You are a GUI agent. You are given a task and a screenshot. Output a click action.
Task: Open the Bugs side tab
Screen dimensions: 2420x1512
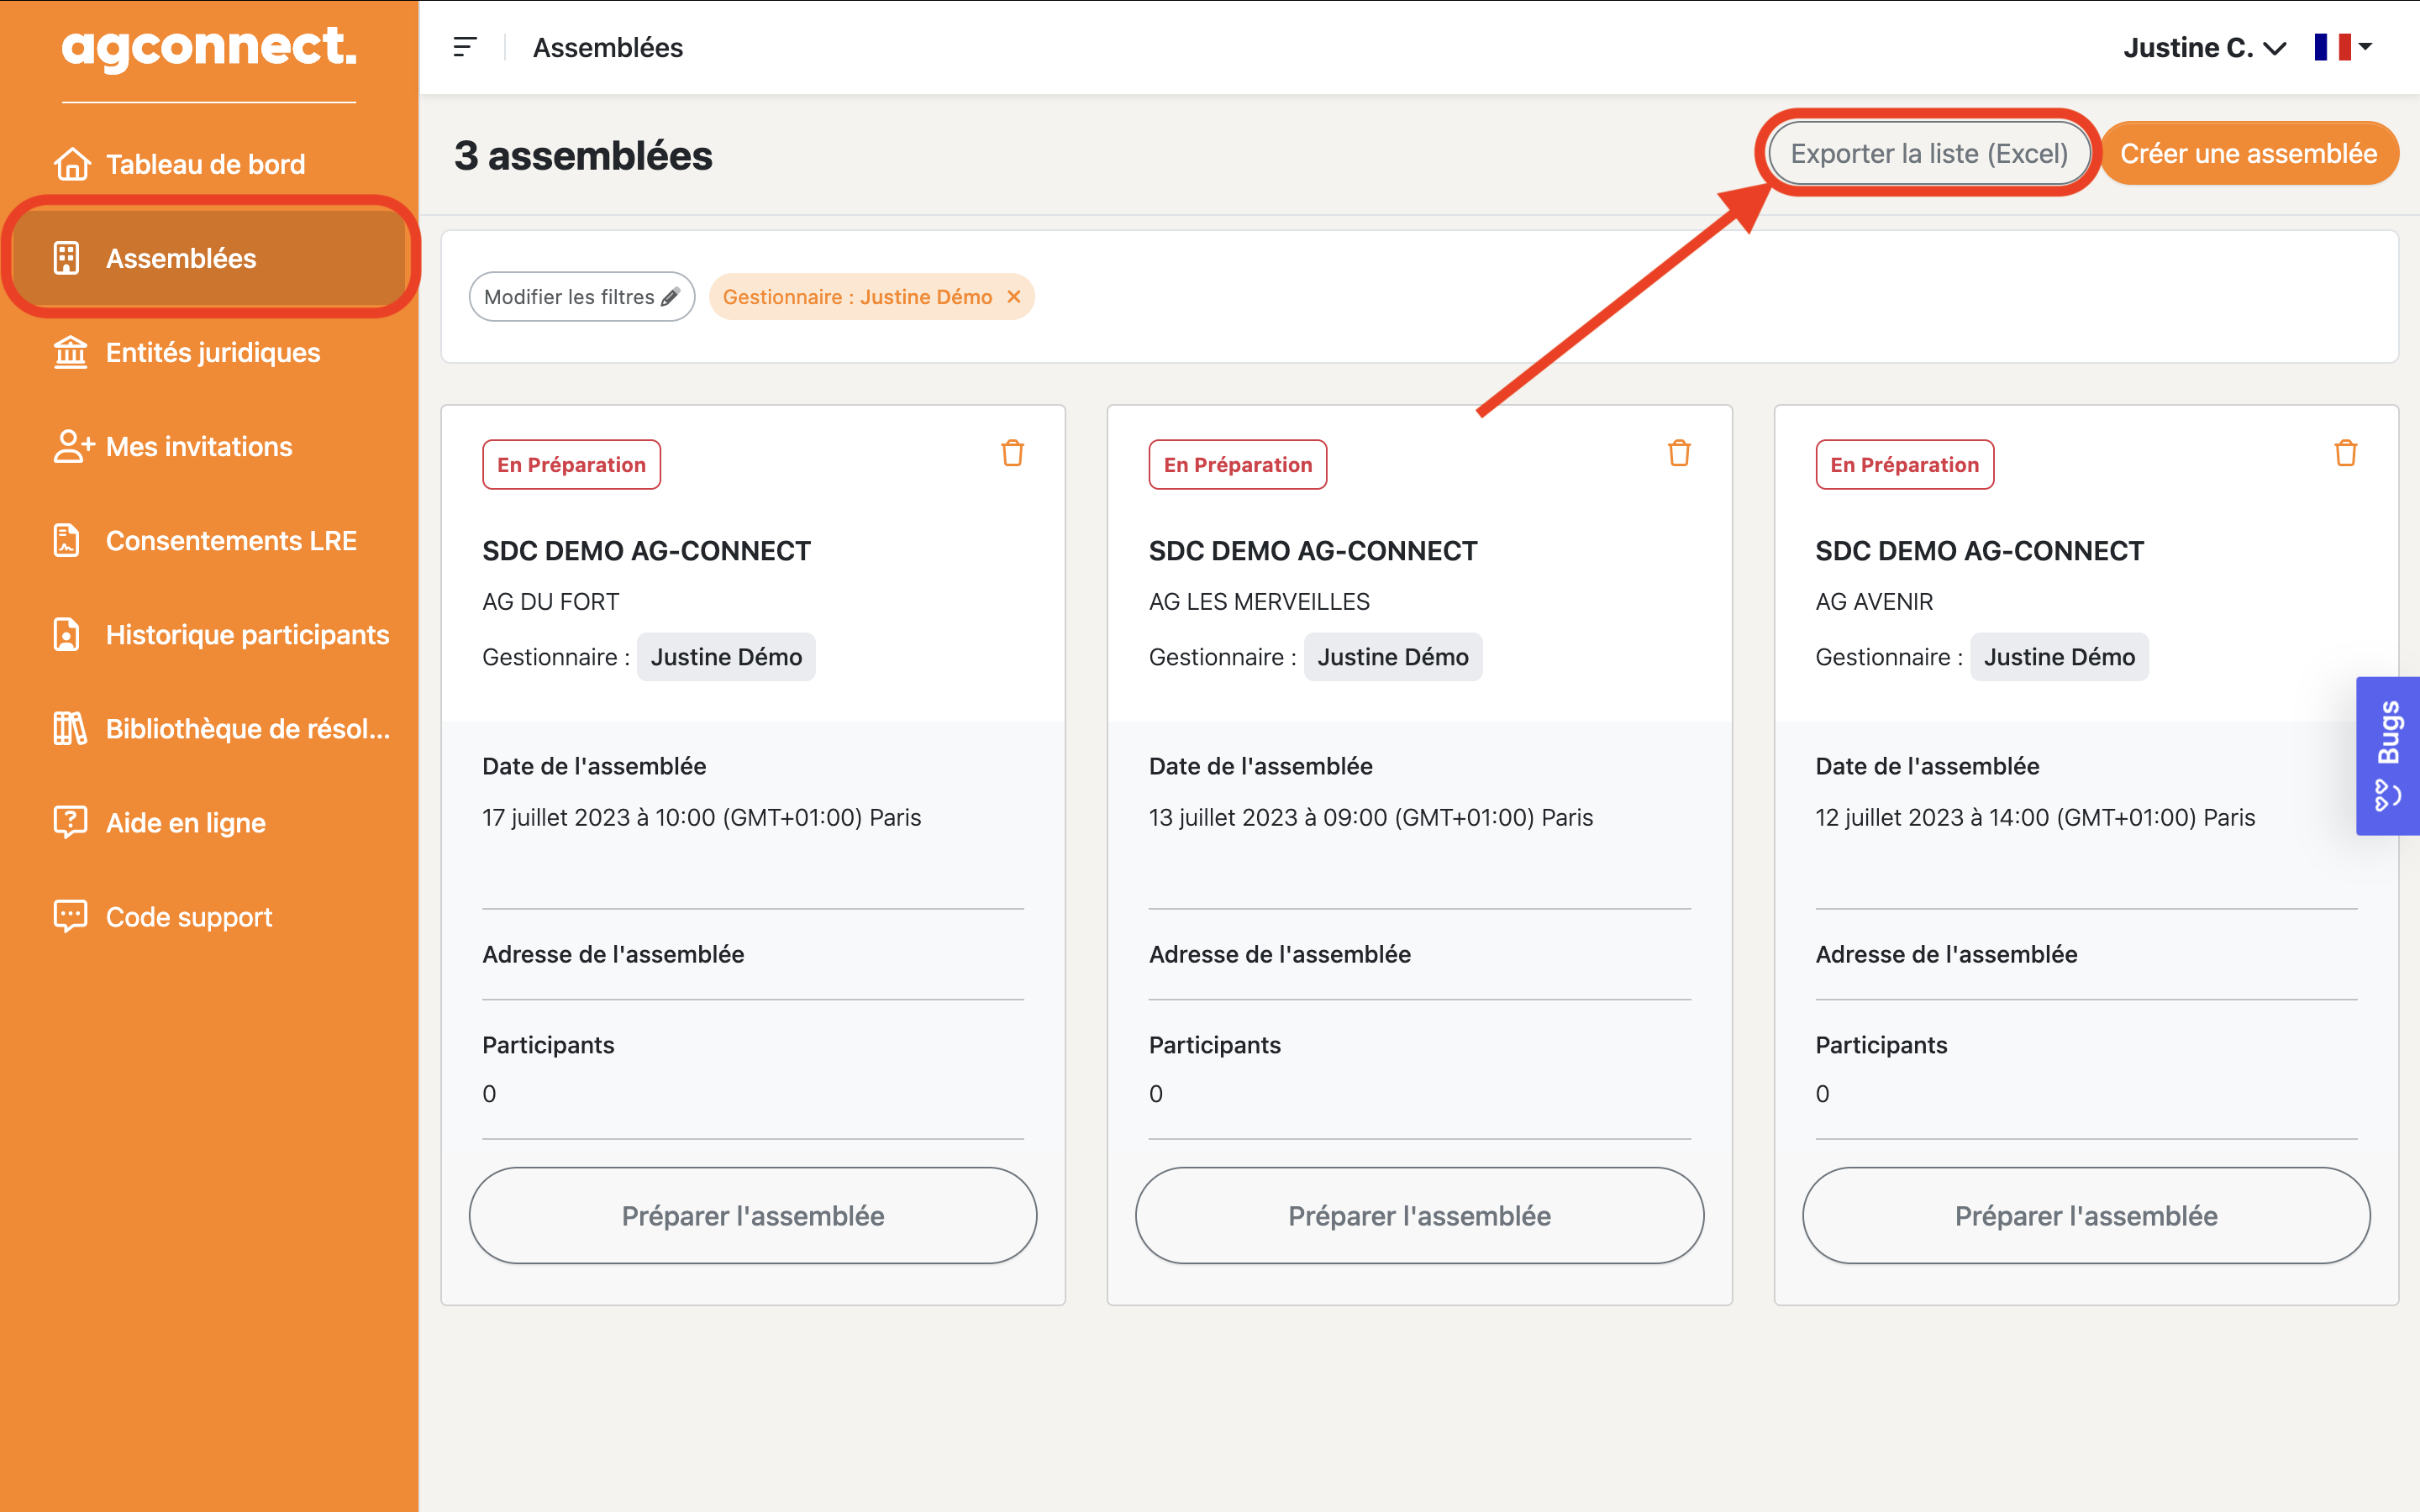(2388, 756)
